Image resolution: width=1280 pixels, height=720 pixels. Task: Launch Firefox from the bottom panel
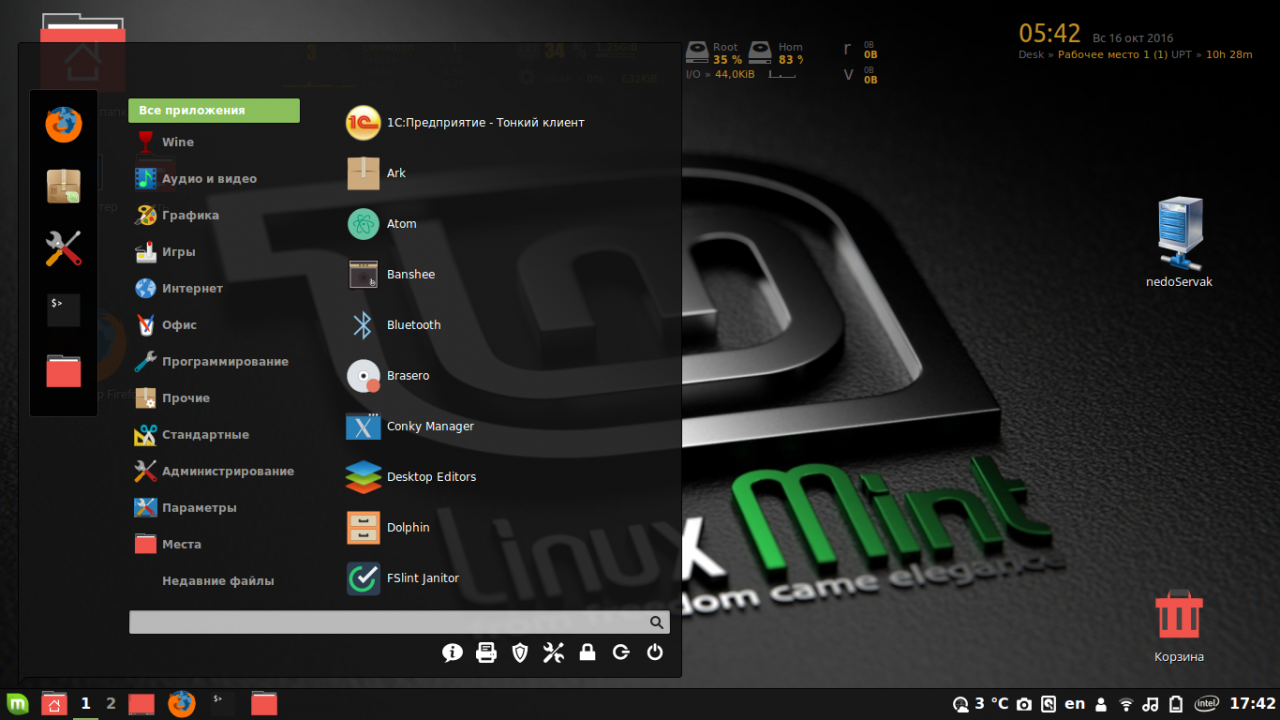pos(181,704)
